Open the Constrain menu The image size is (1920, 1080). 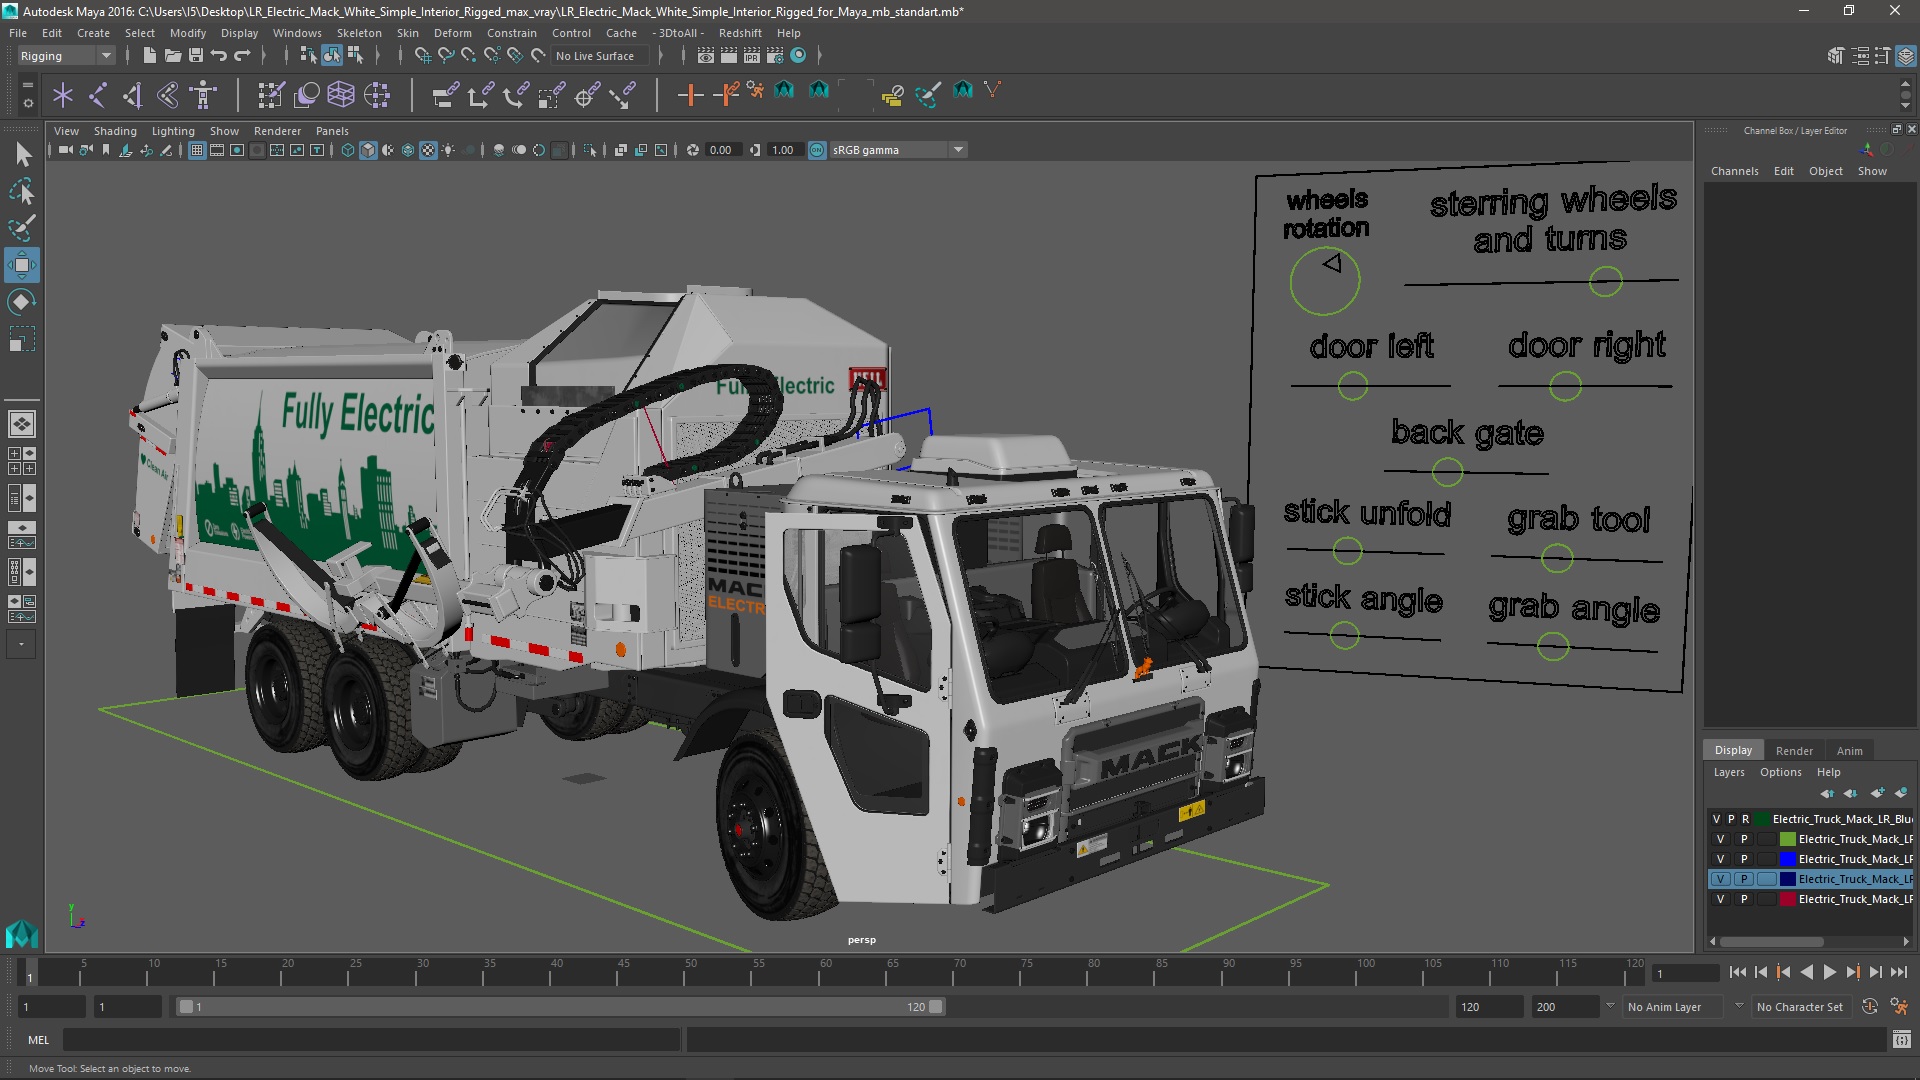pos(511,33)
